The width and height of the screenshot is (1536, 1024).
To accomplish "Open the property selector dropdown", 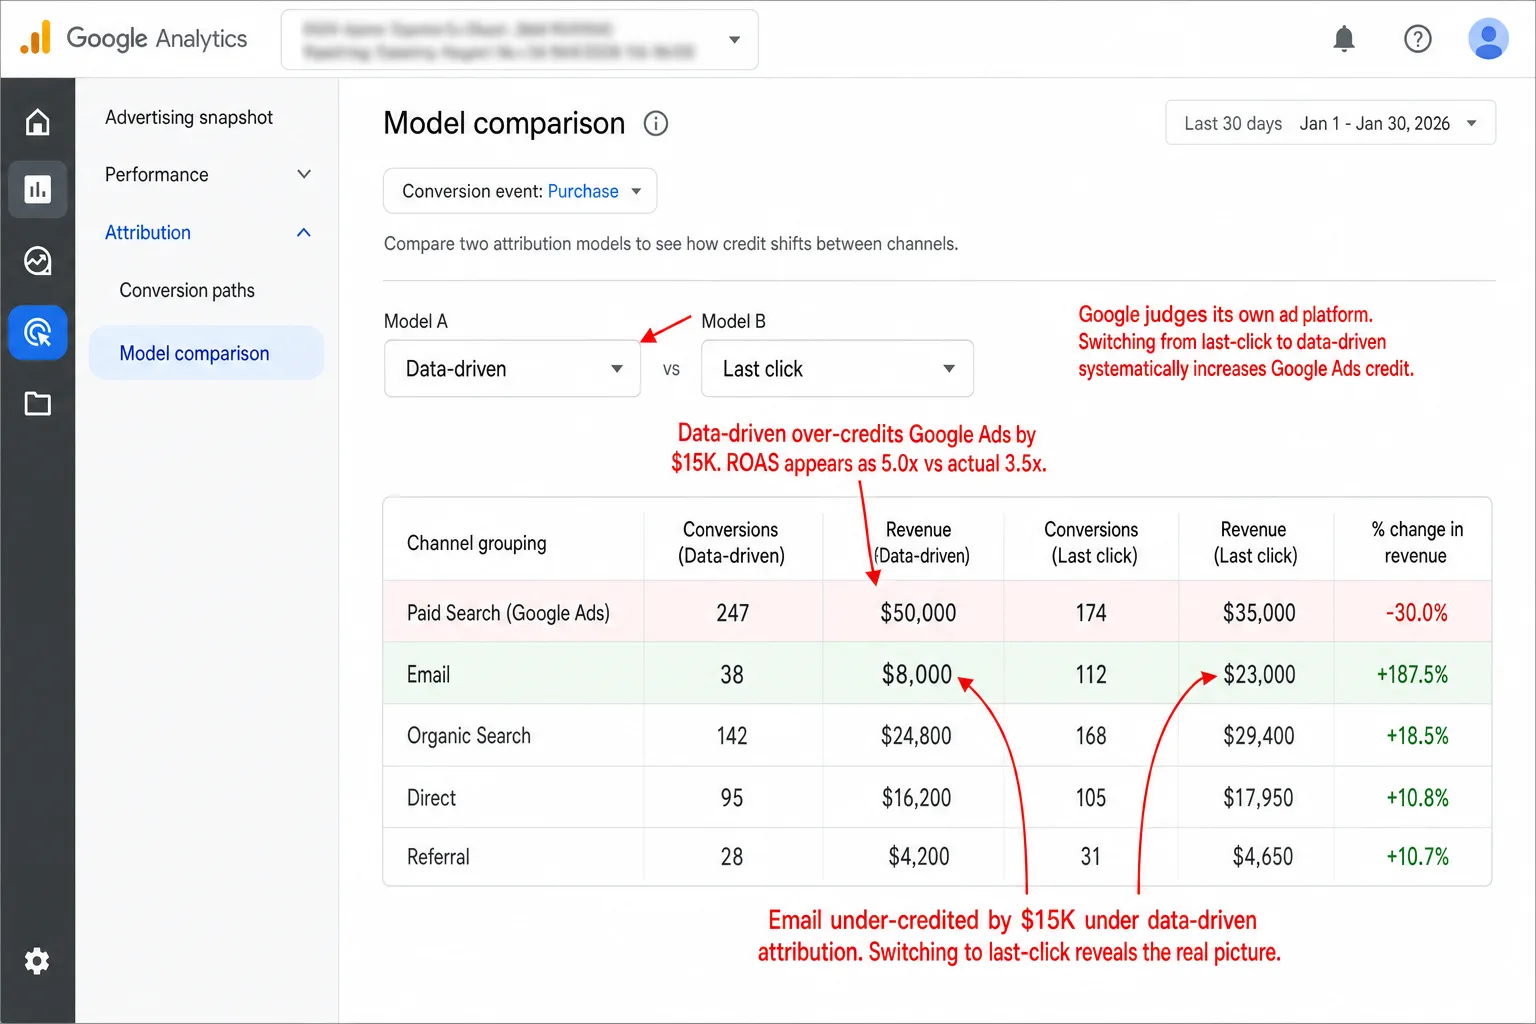I will (x=520, y=40).
